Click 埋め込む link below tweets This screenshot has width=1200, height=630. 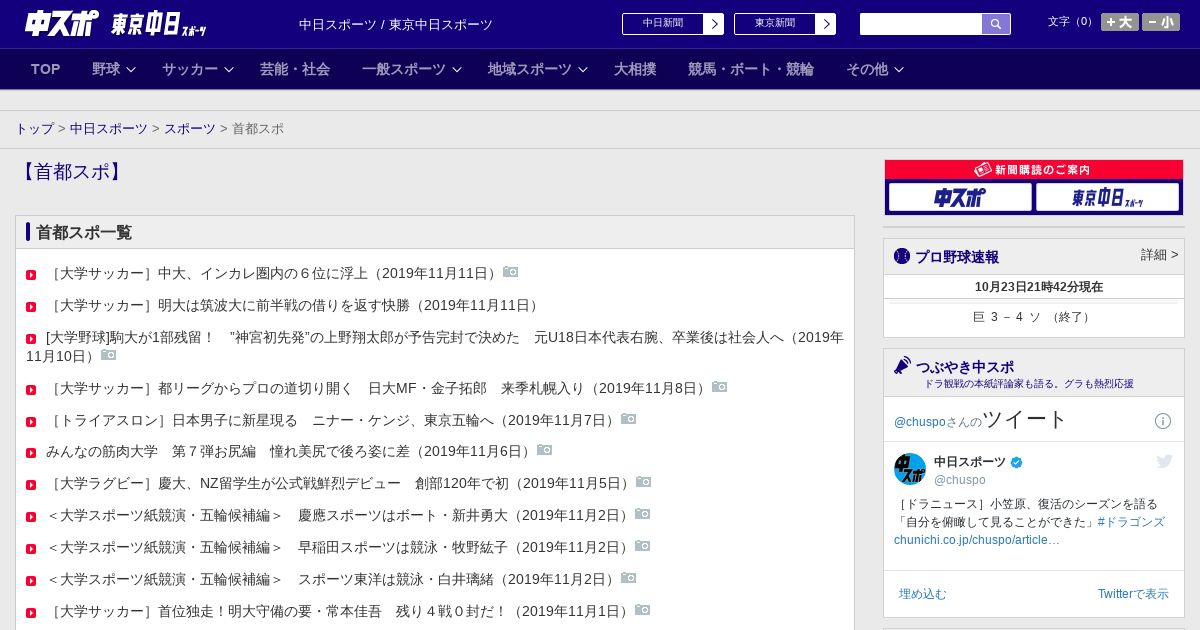coord(922,594)
